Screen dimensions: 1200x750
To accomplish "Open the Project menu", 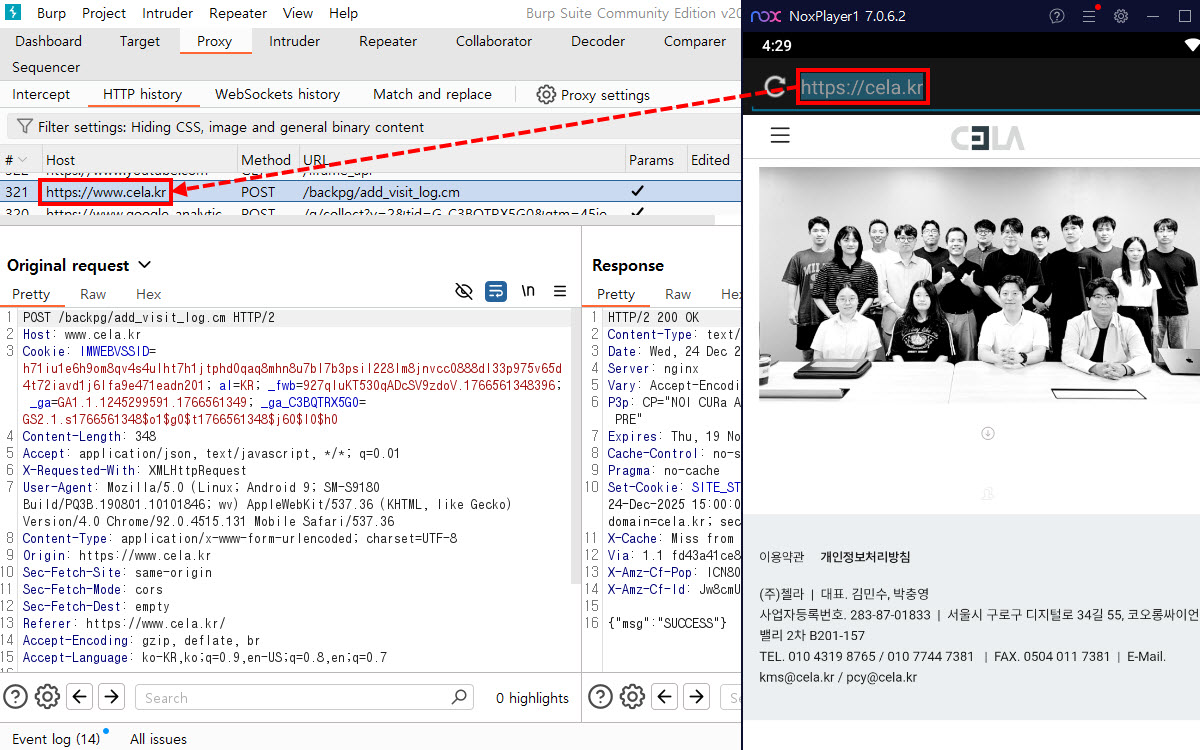I will click(104, 14).
